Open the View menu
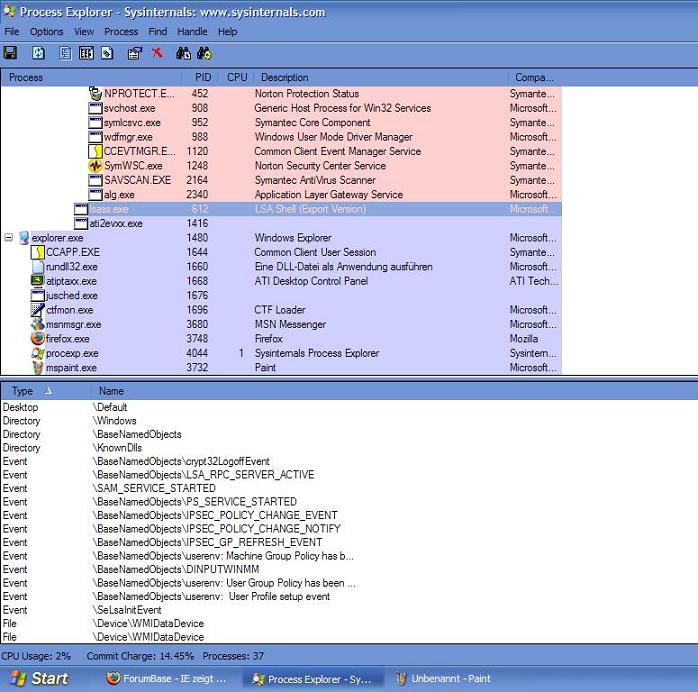The height and width of the screenshot is (692, 698). coord(84,32)
